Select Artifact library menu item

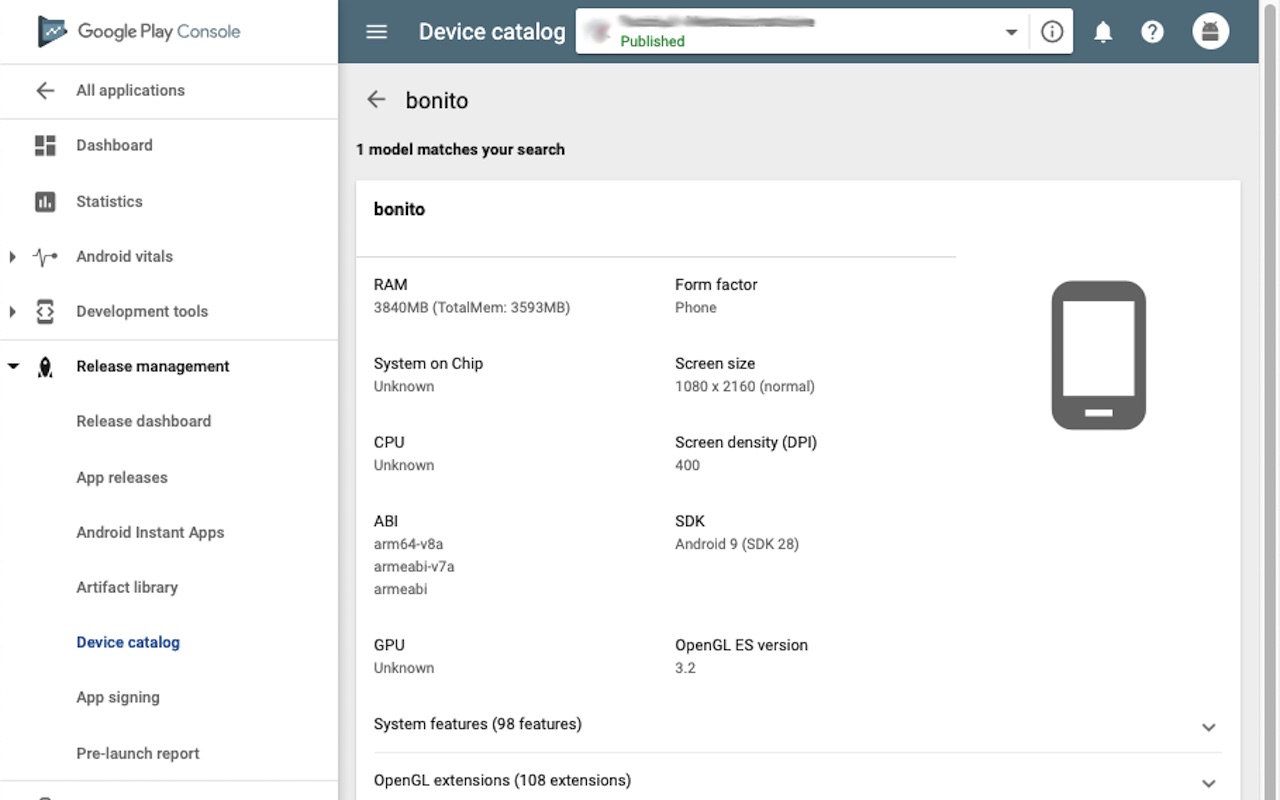click(x=127, y=587)
